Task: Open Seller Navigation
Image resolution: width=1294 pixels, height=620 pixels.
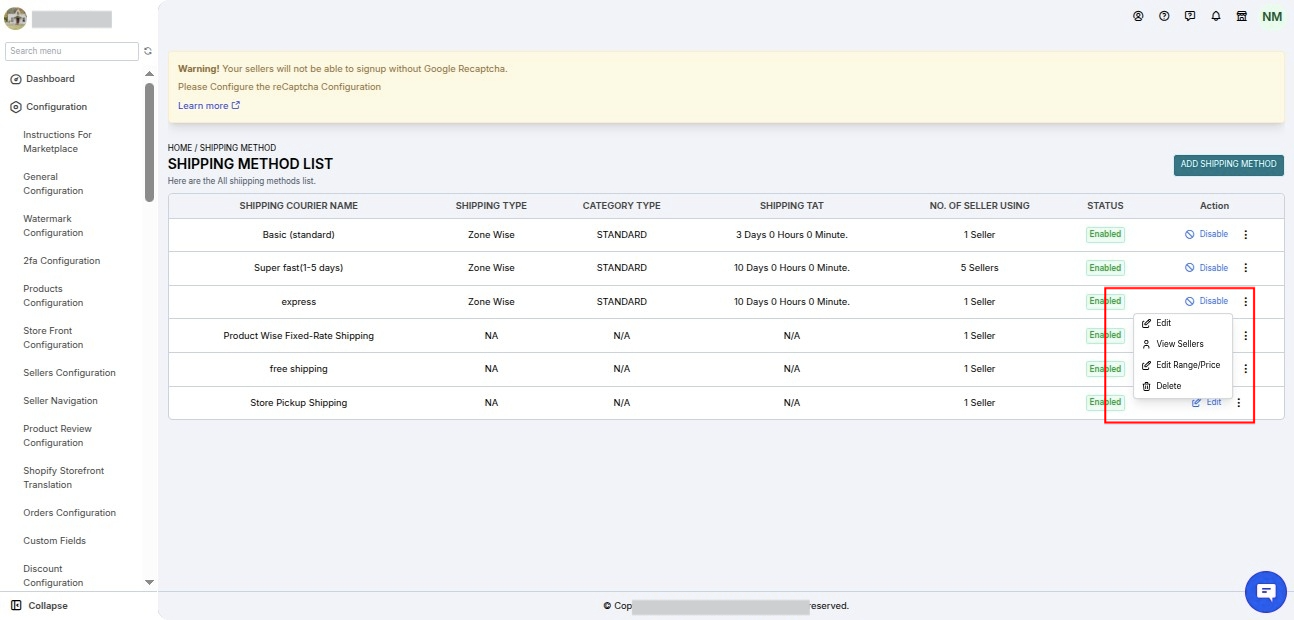Action: click(x=60, y=401)
